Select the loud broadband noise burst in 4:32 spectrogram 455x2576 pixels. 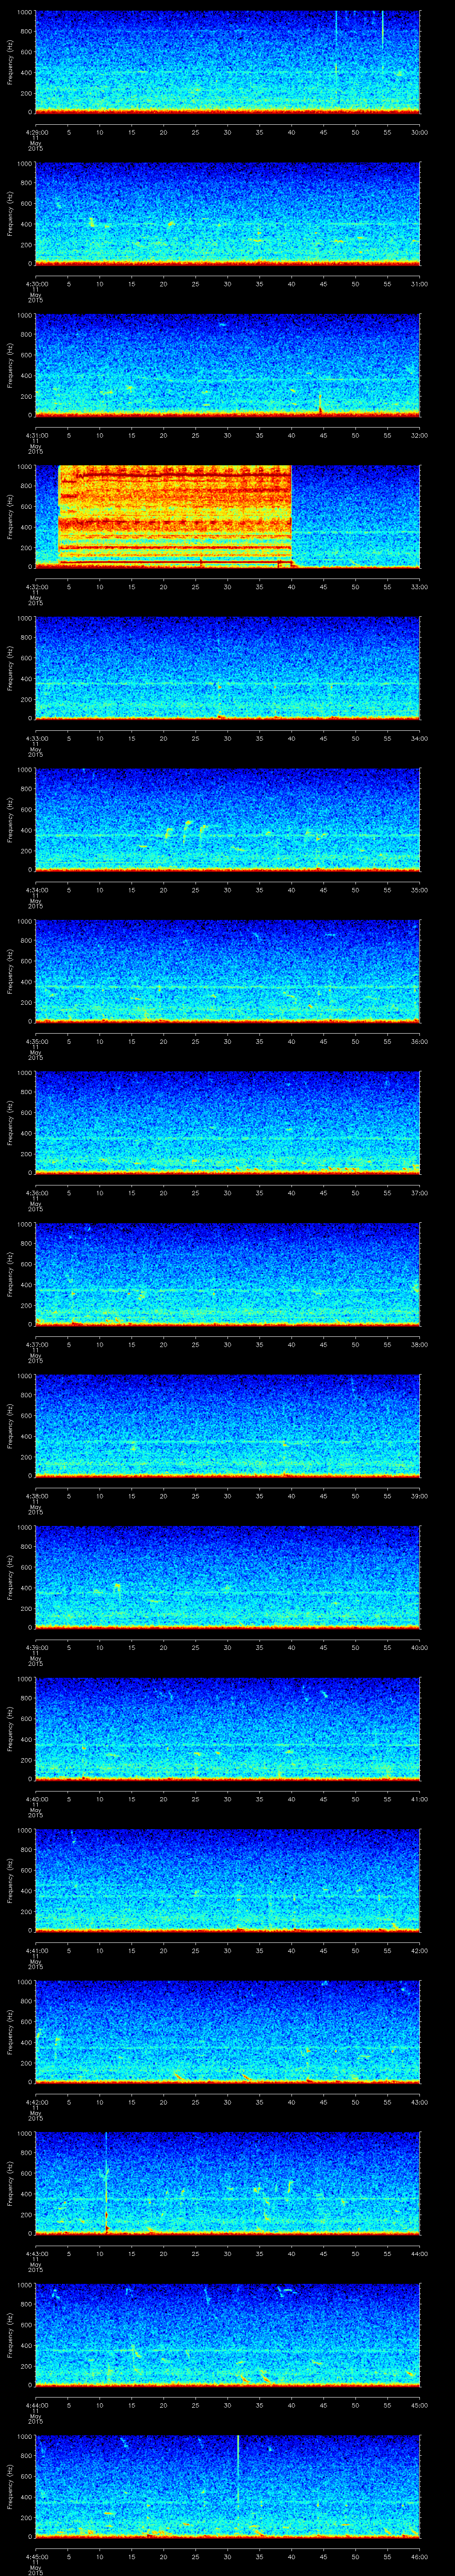pos(175,516)
